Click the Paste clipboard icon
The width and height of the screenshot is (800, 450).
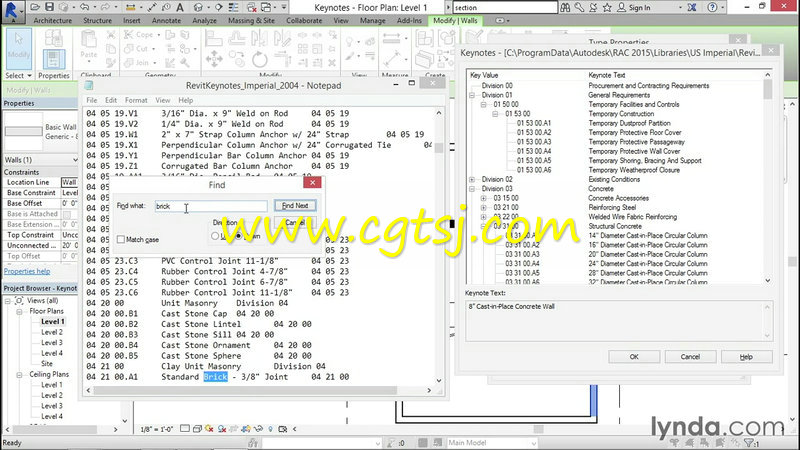tap(89, 43)
